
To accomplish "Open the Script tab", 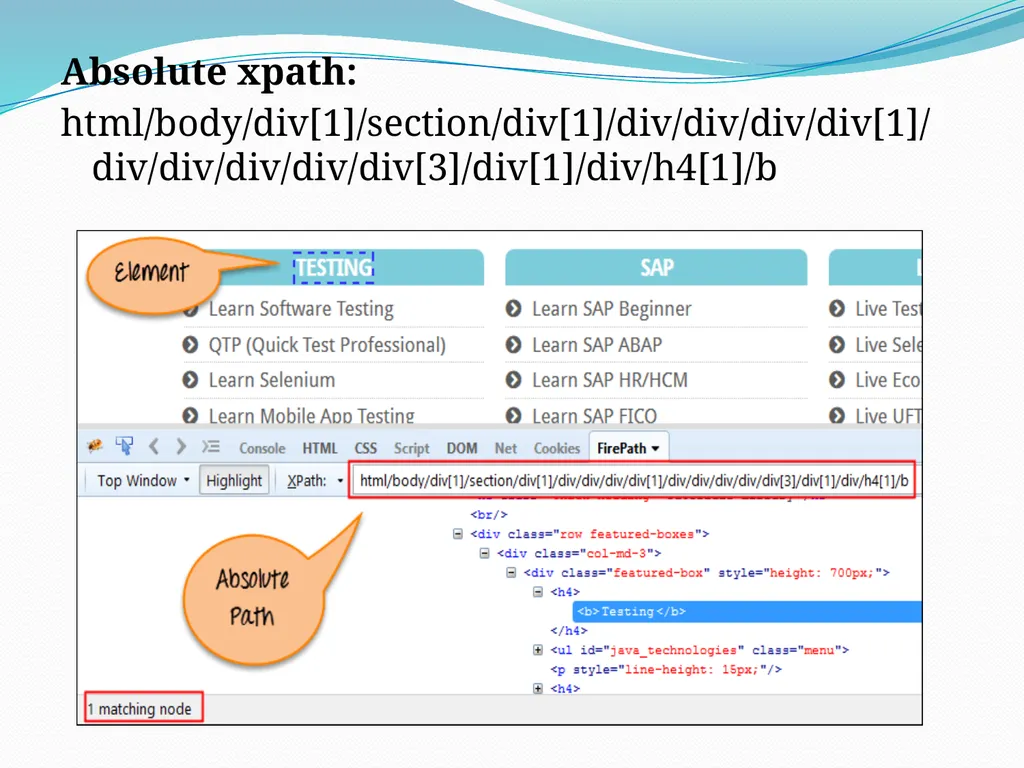I will (411, 448).
